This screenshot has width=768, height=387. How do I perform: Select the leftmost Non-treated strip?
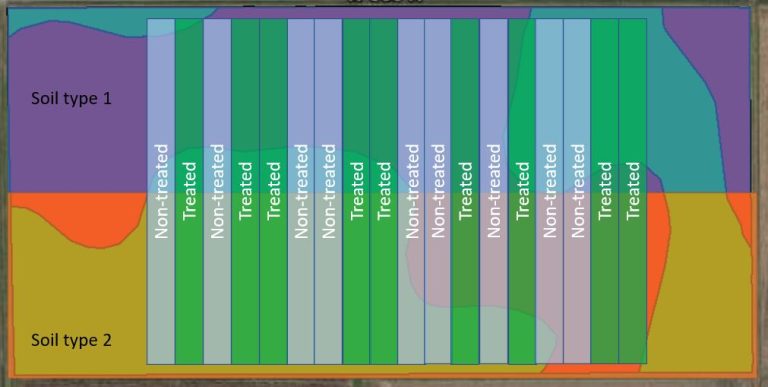click(x=161, y=192)
